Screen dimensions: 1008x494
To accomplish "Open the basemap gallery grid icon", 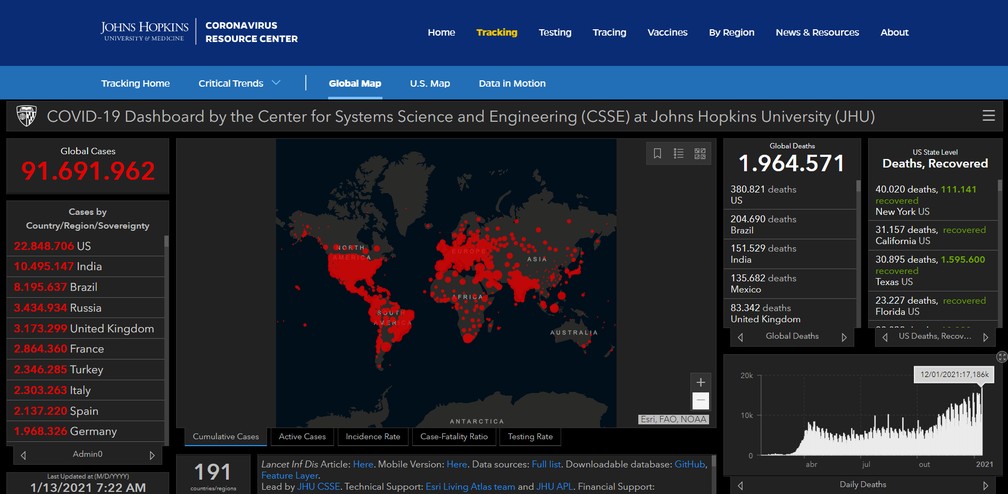I will click(x=700, y=153).
